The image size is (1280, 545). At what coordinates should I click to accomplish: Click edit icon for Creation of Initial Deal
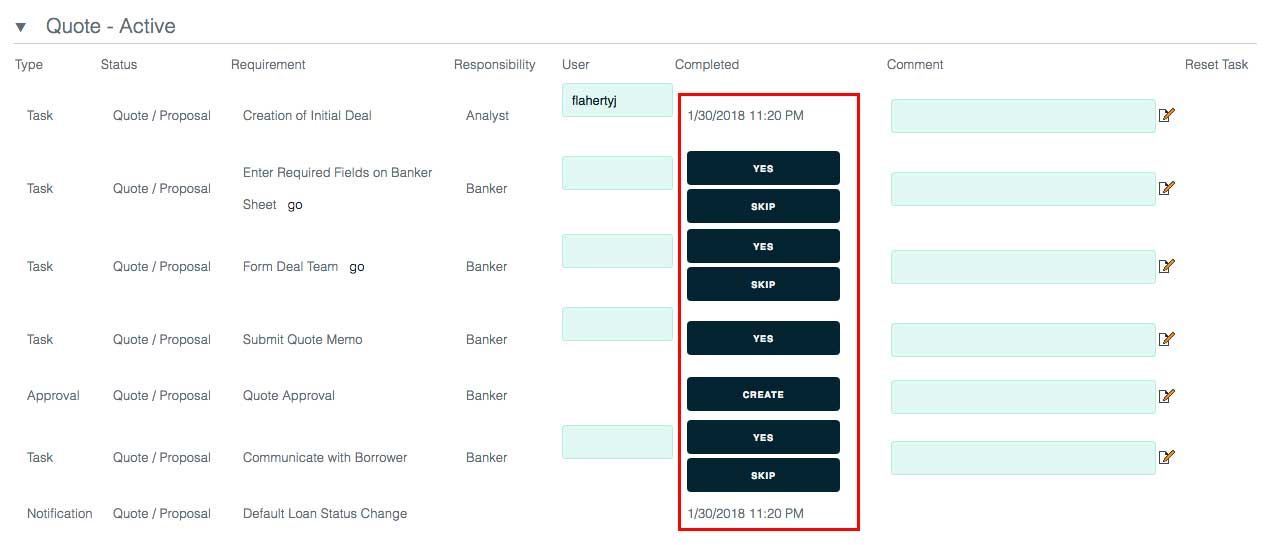(x=1166, y=115)
